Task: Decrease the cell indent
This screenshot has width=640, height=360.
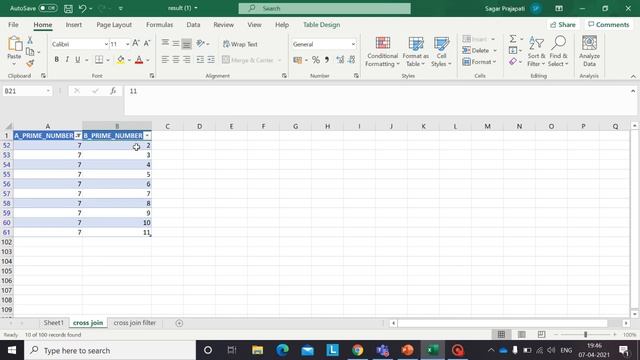Action: coord(200,60)
